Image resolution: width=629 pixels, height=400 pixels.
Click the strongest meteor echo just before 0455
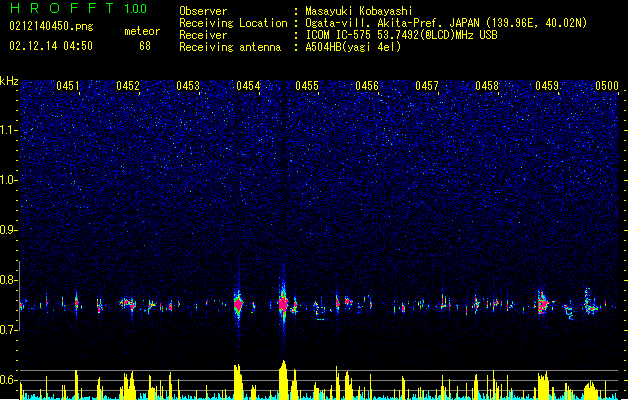[x=284, y=304]
